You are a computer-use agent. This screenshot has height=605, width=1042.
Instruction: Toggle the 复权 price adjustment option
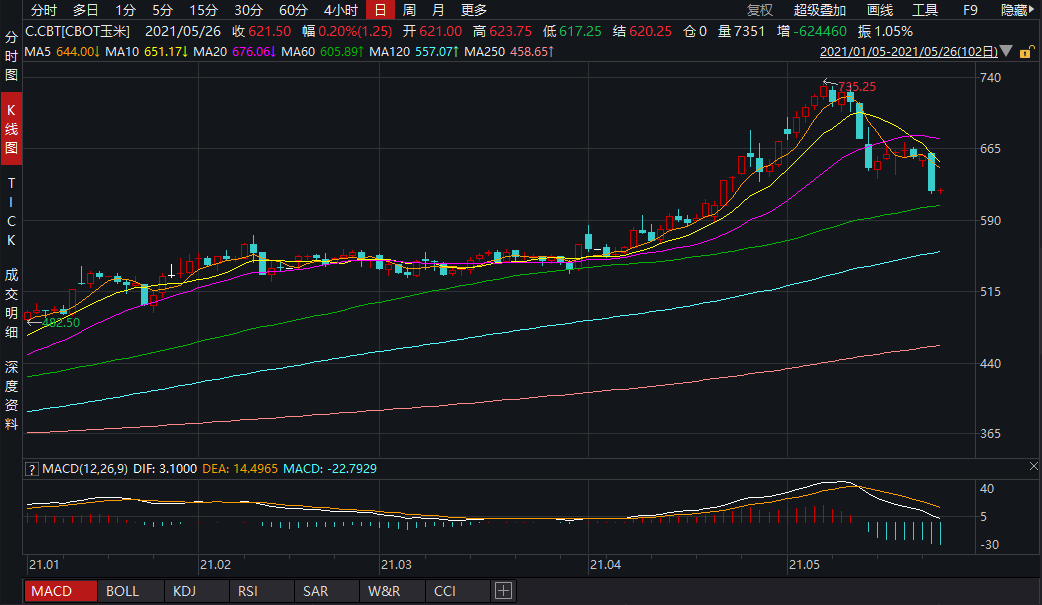tap(760, 10)
